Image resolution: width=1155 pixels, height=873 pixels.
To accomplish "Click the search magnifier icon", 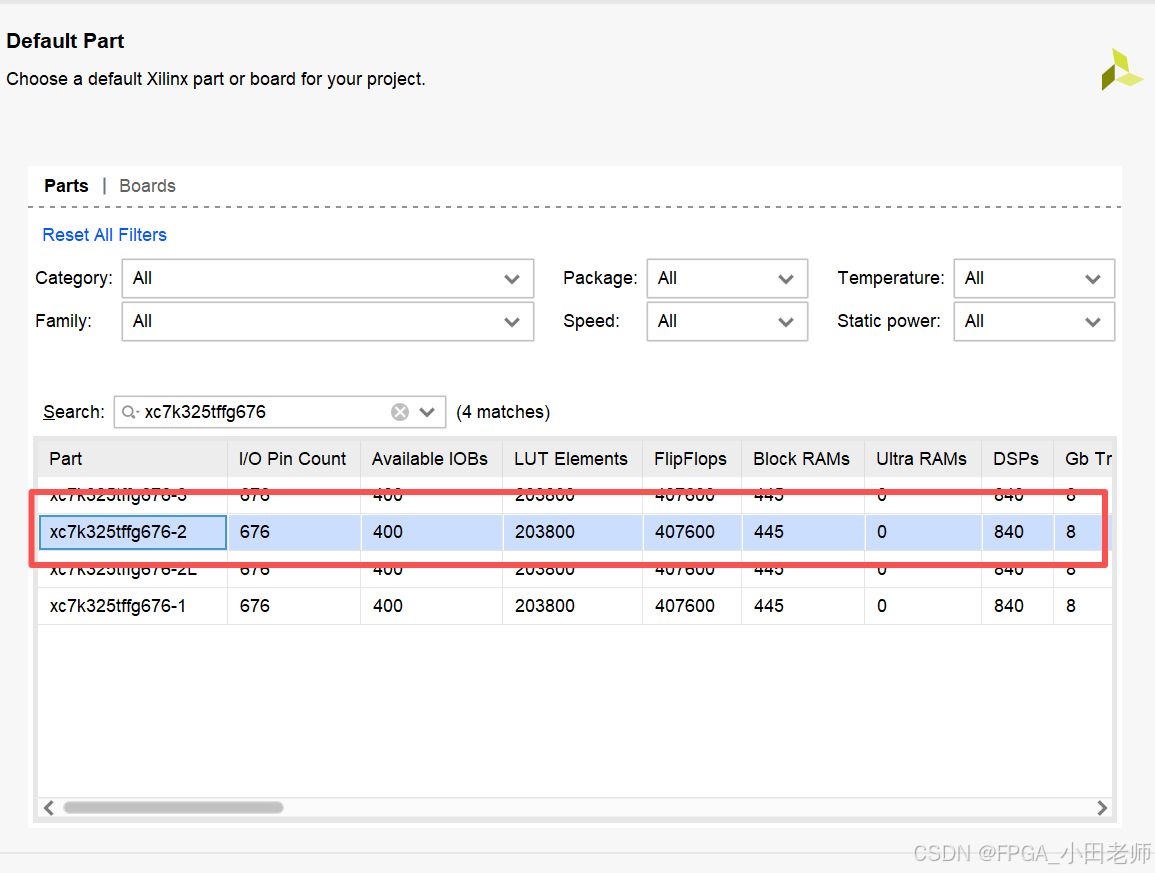I will (130, 412).
